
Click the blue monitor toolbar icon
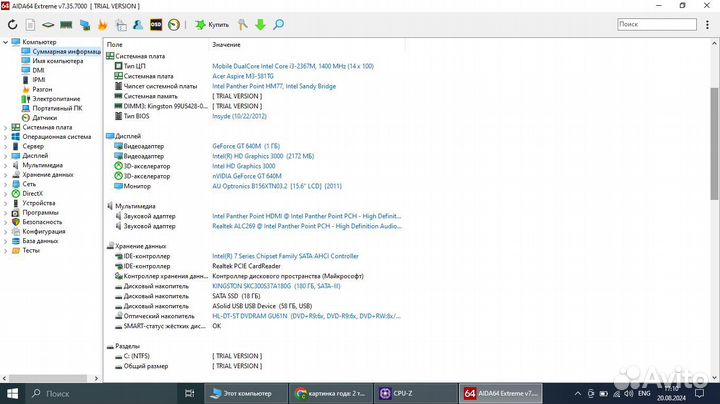point(85,25)
